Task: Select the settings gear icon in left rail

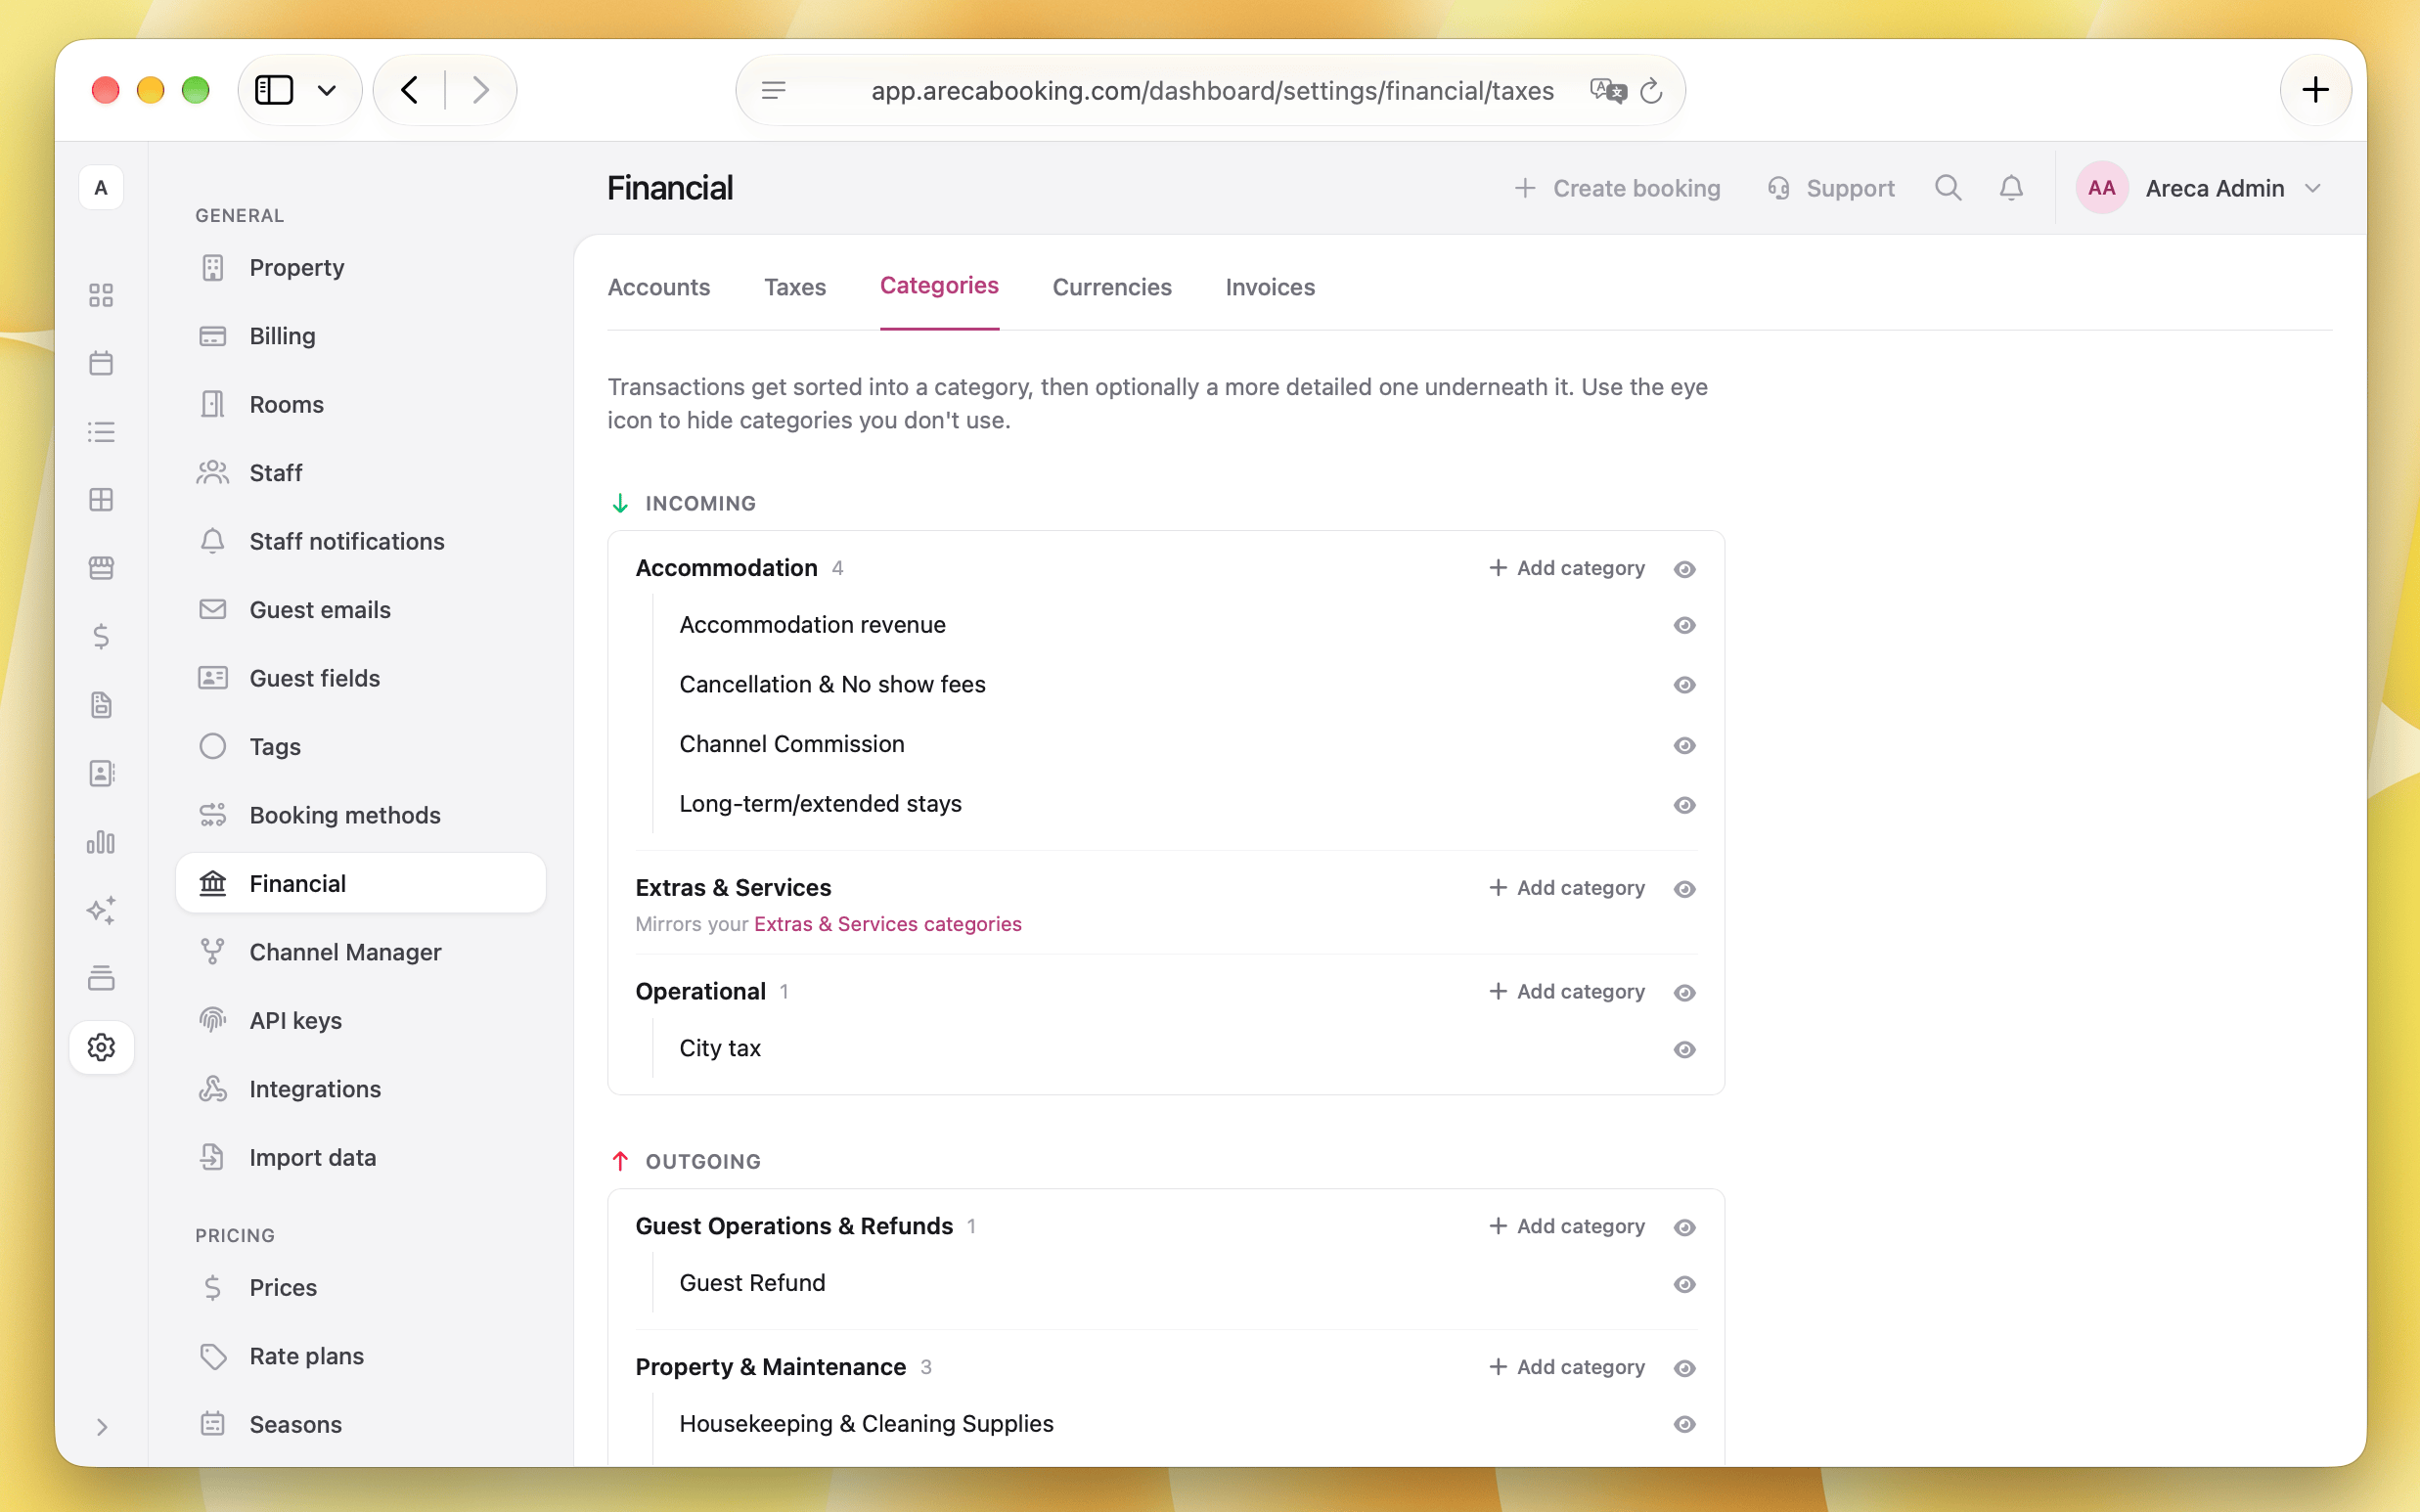Action: (101, 1047)
